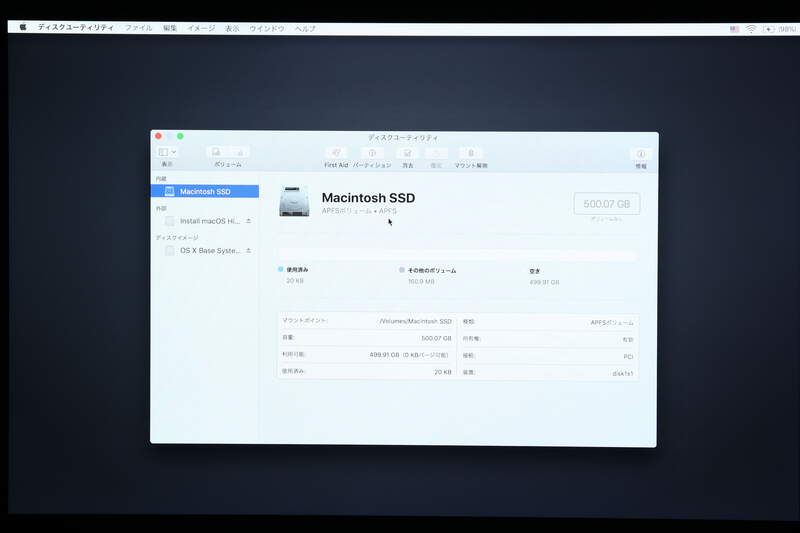Click the disk usage bar
Image resolution: width=800 pixels, height=533 pixels.
pos(458,253)
